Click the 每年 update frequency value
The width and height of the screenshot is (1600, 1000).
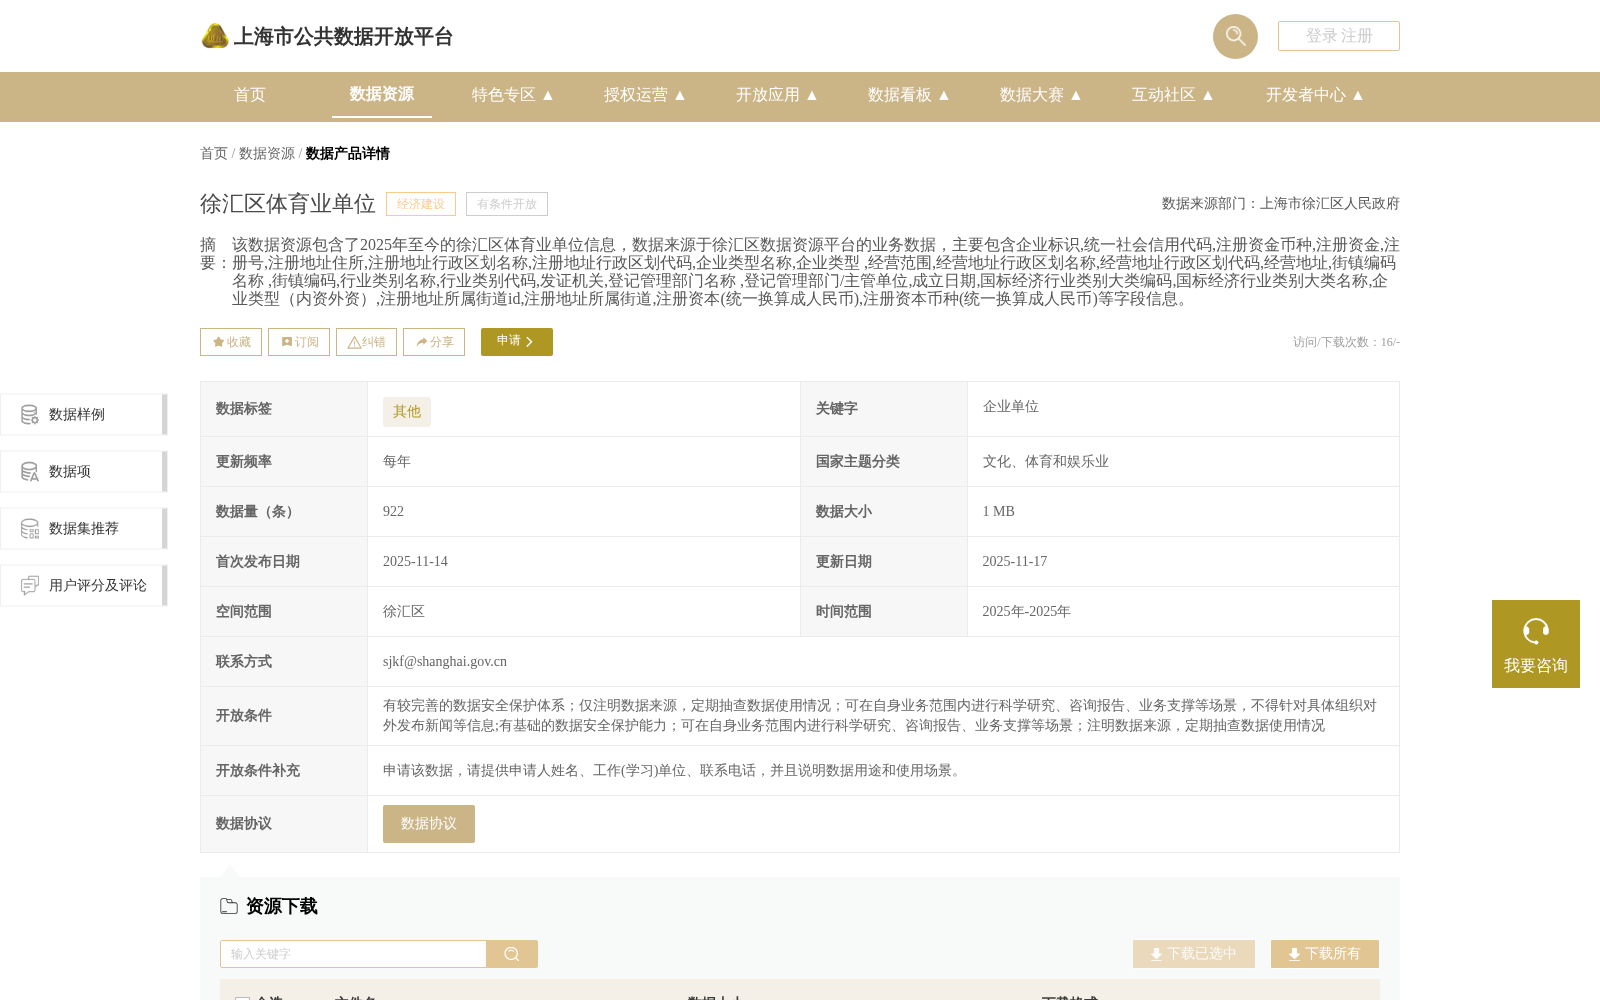coord(397,462)
